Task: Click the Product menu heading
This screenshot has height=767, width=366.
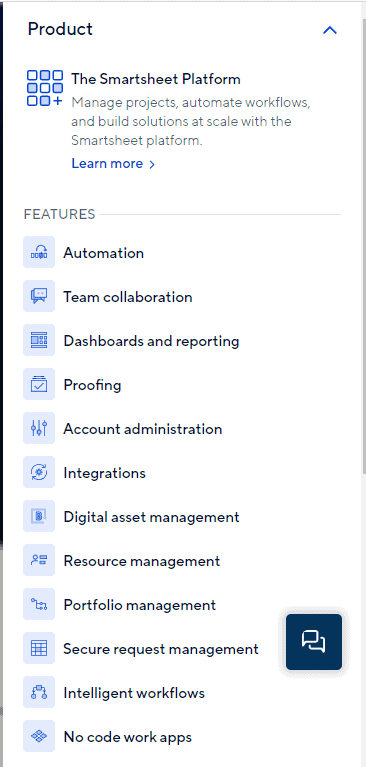Action: [60, 29]
